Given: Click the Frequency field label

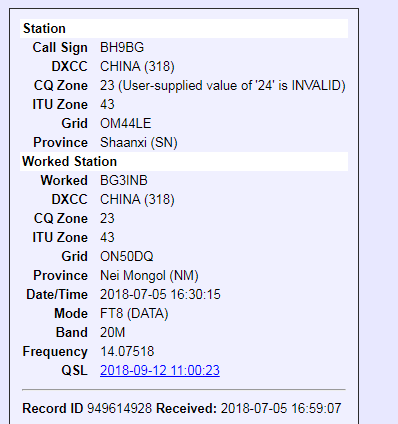Looking at the screenshot, I should [55, 351].
